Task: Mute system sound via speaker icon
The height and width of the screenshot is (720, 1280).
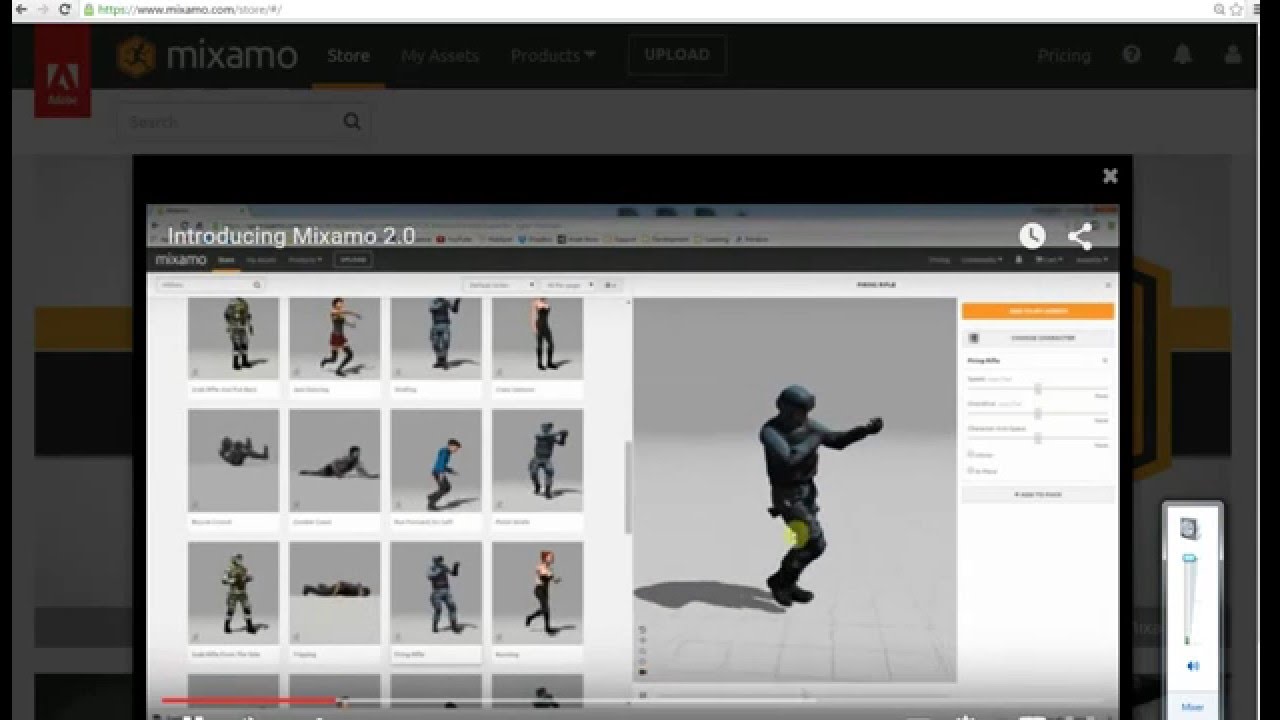Action: 1192,666
